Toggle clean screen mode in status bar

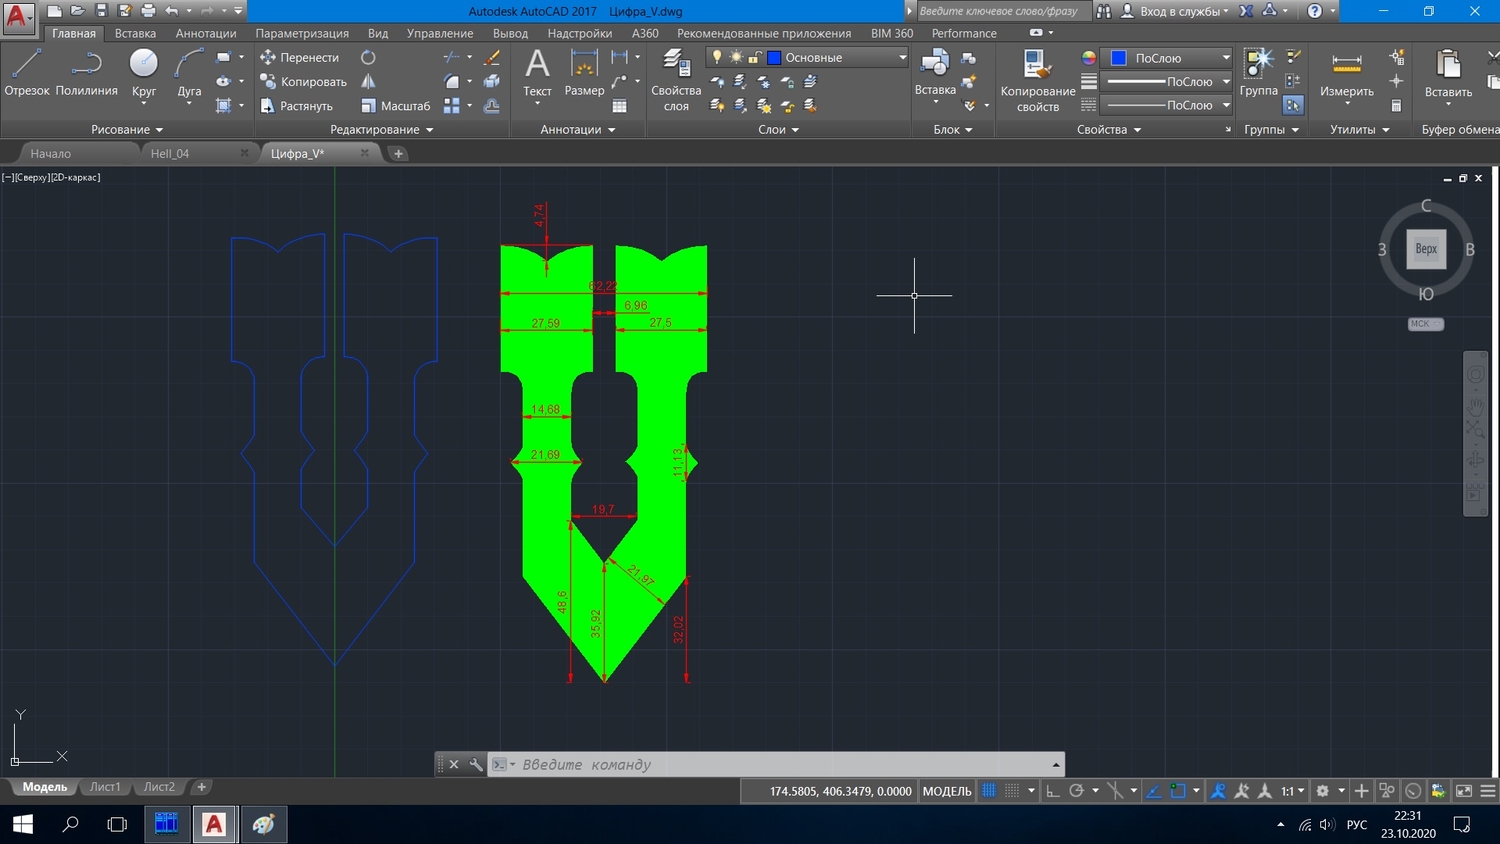[x=1464, y=791]
